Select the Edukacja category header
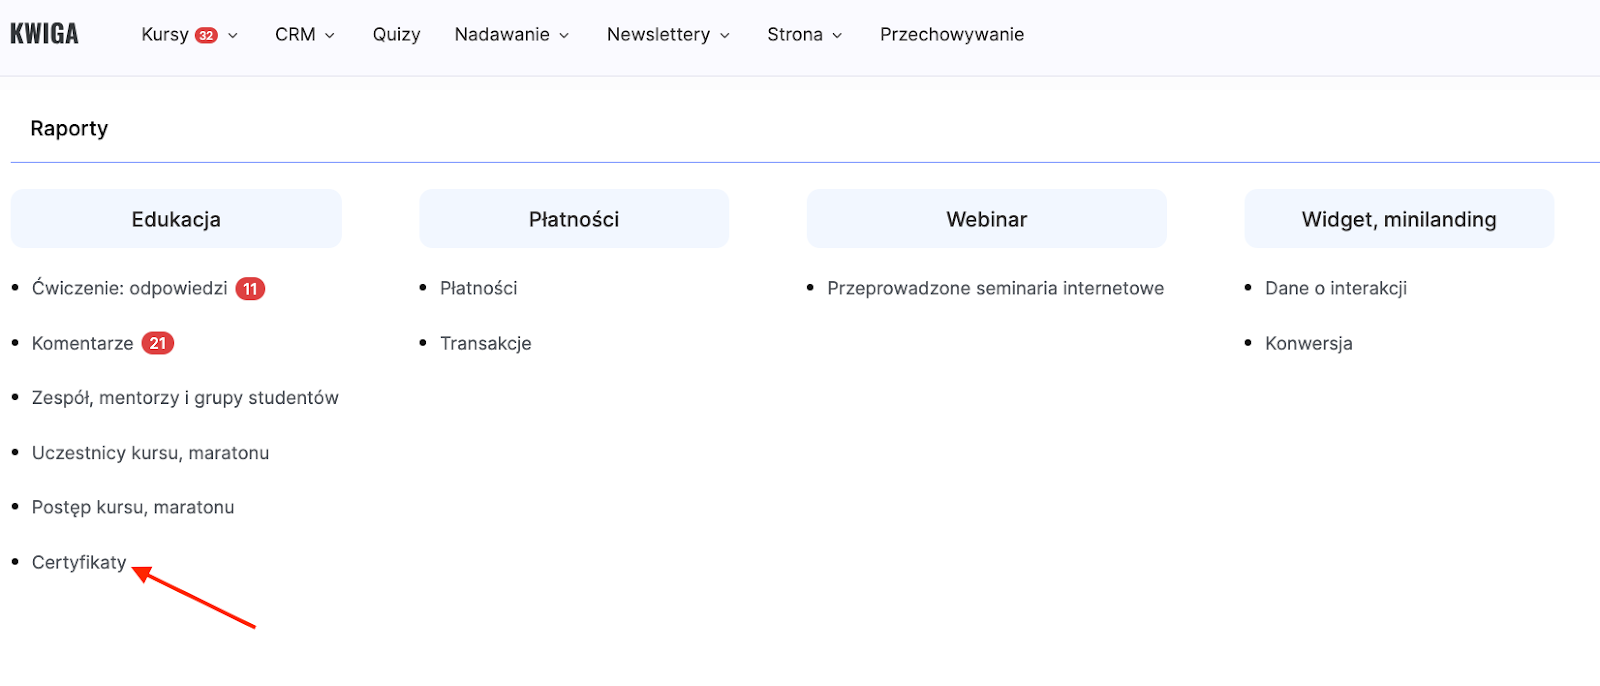 [176, 219]
